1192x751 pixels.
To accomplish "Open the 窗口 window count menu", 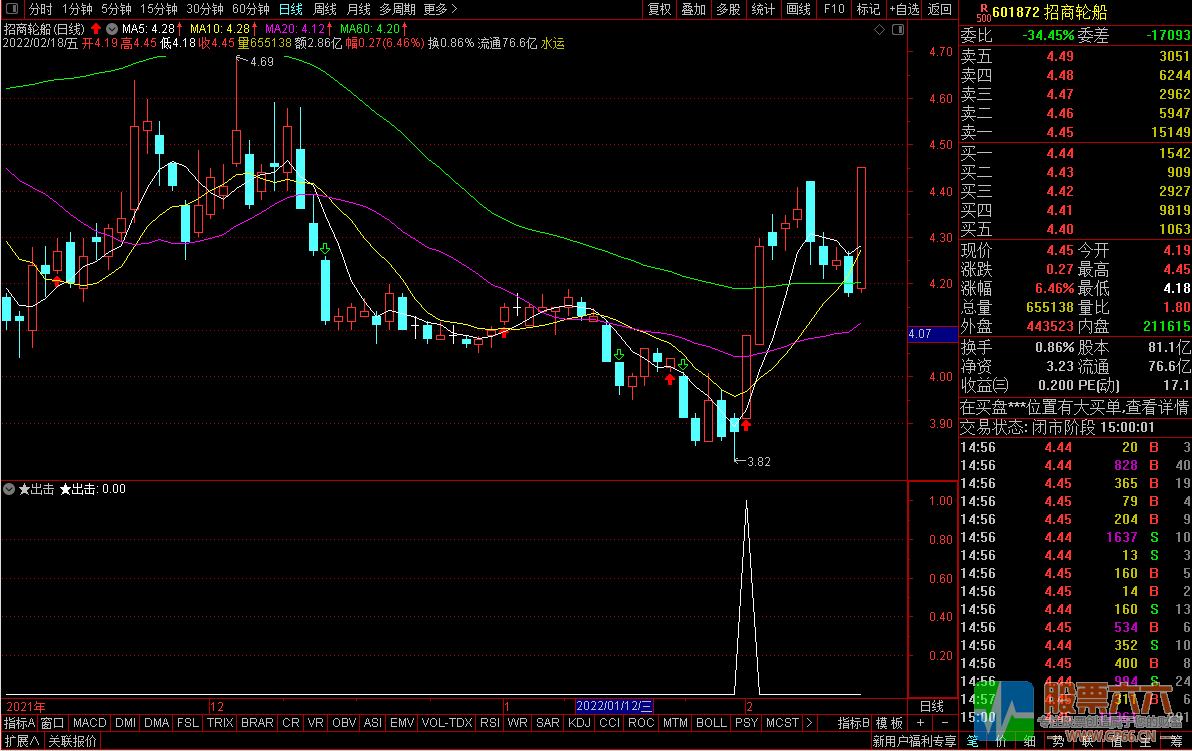I will pos(52,723).
